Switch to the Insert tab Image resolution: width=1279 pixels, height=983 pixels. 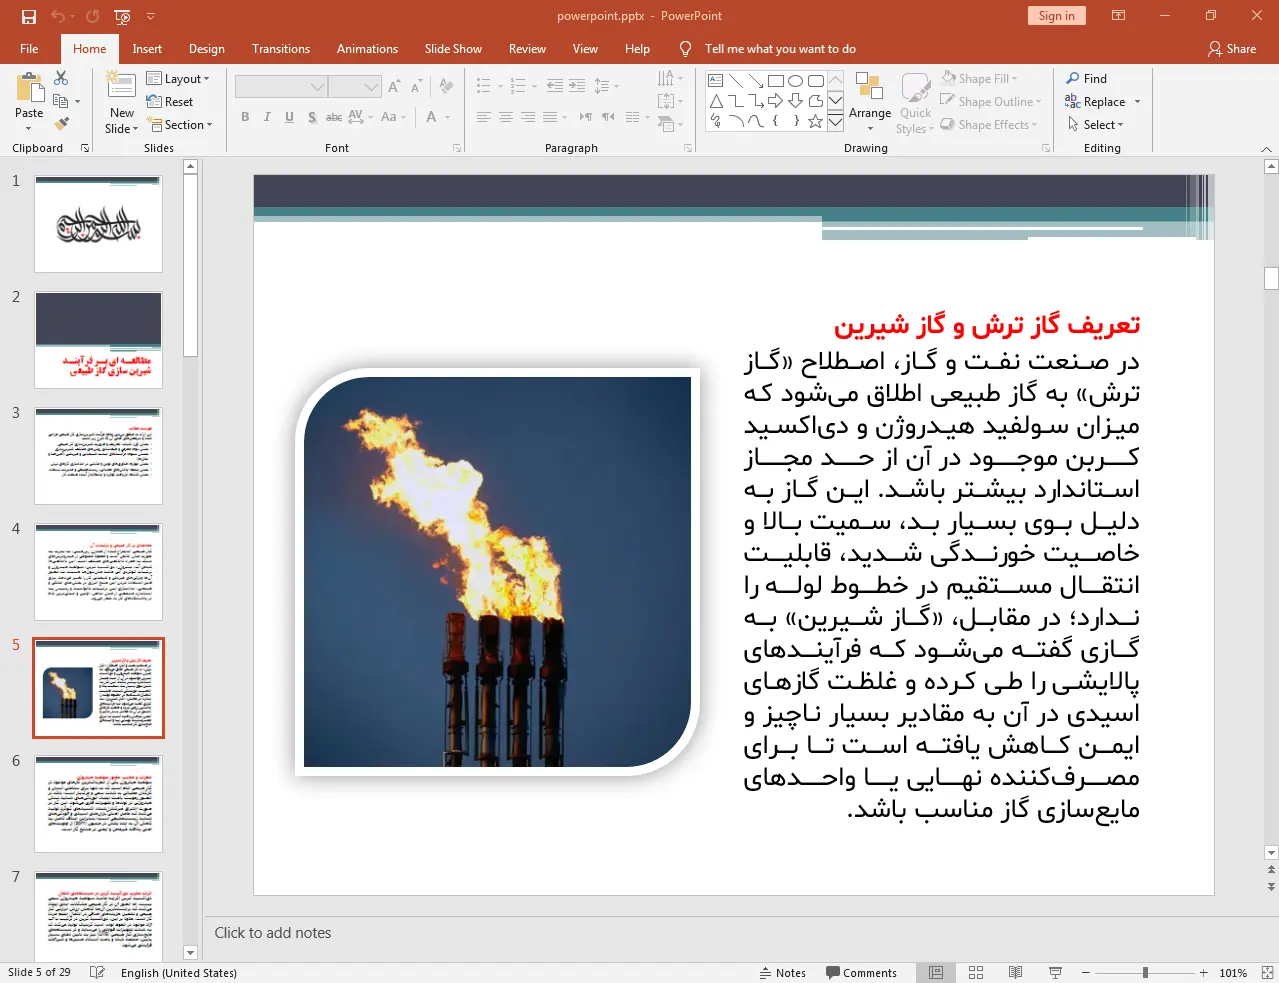(147, 49)
